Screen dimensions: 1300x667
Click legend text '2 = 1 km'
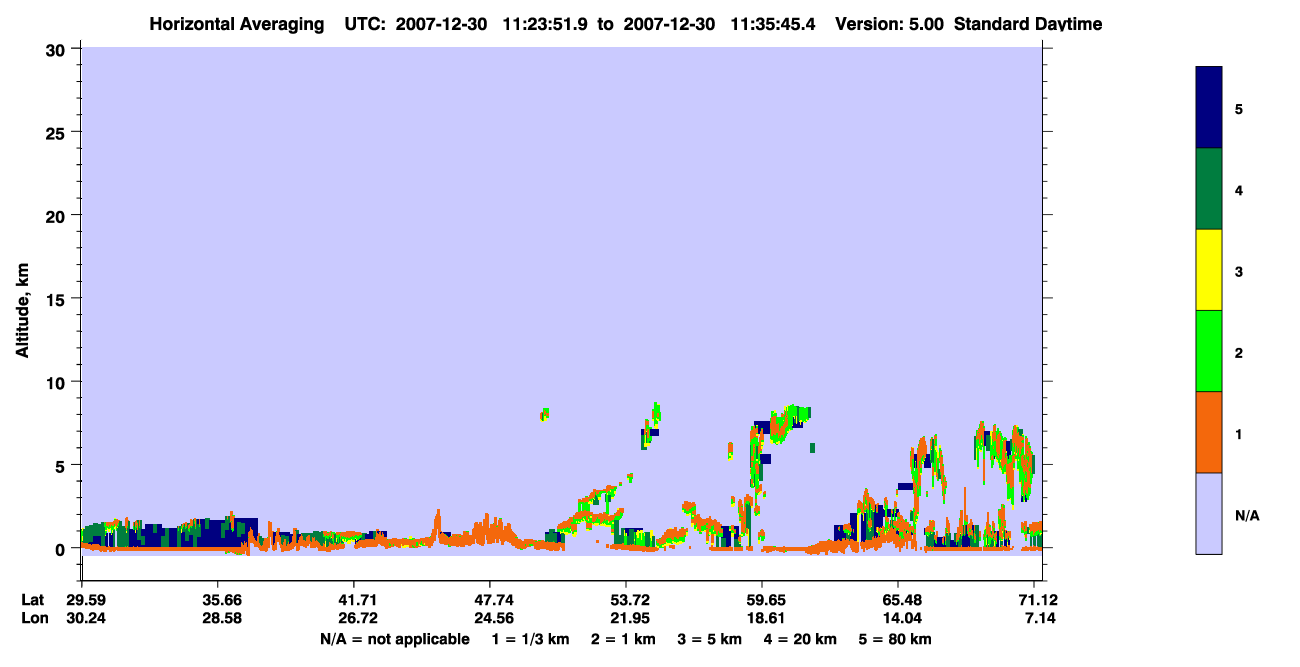(623, 639)
